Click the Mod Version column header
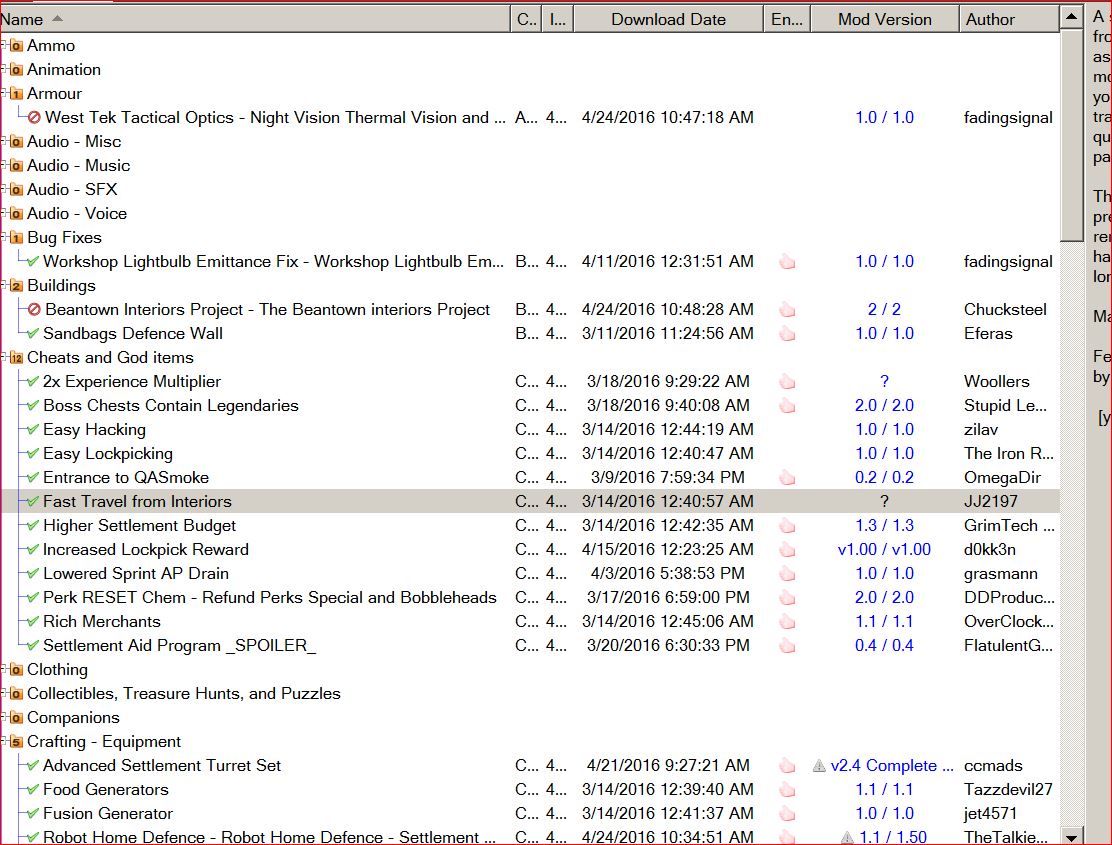 pos(884,19)
